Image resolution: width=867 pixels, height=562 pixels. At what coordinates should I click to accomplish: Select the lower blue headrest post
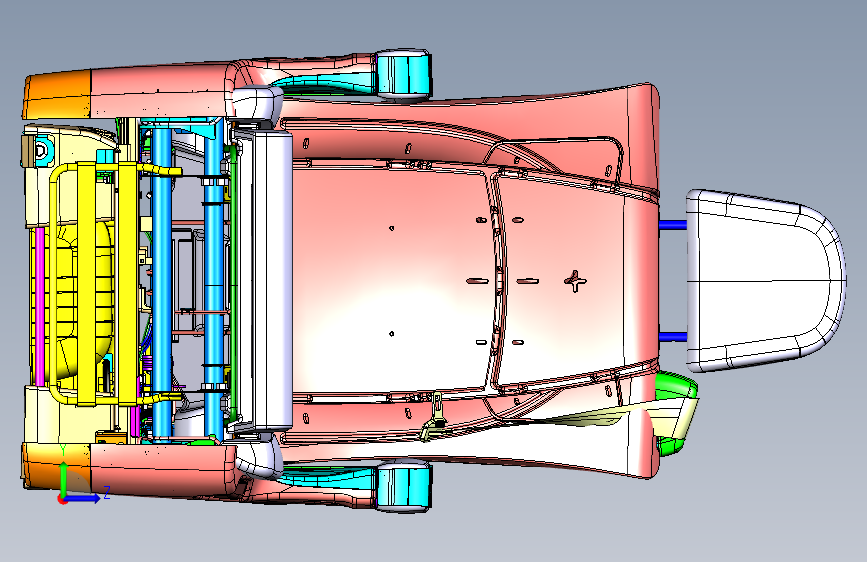click(673, 336)
